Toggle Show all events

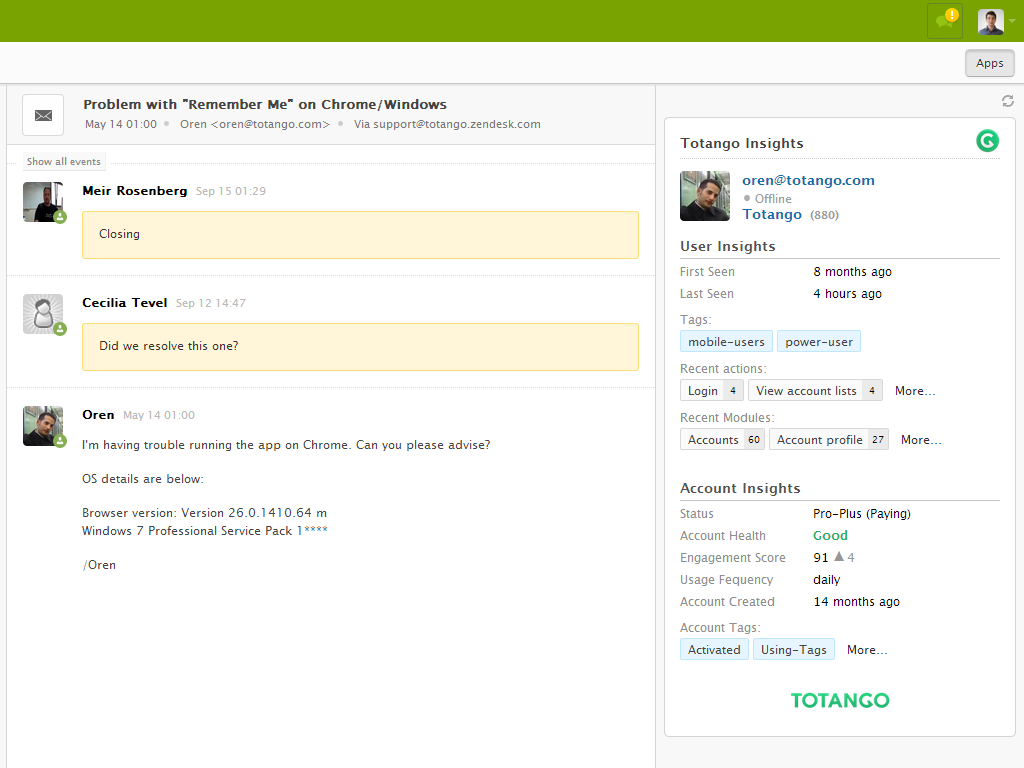[x=63, y=161]
